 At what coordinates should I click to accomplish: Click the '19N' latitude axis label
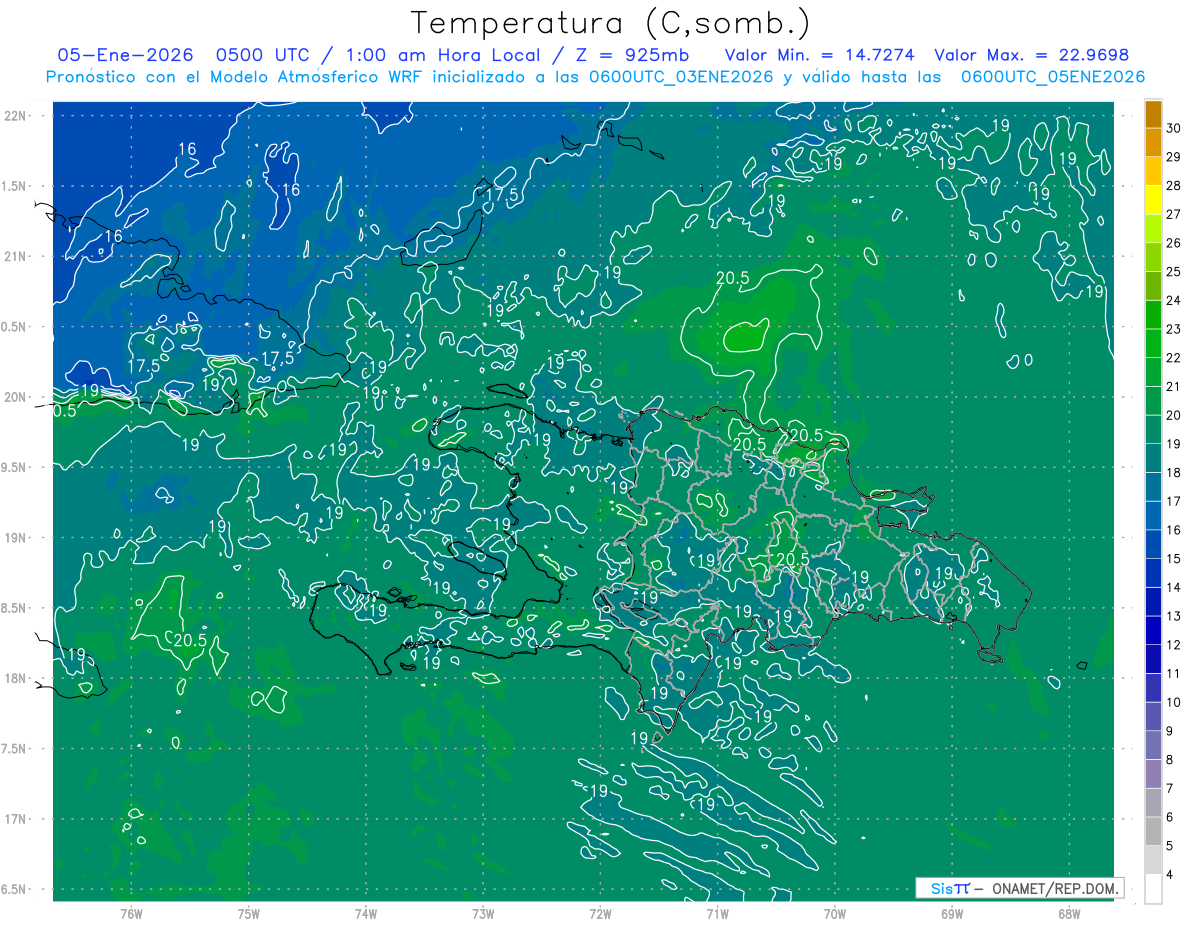17,537
